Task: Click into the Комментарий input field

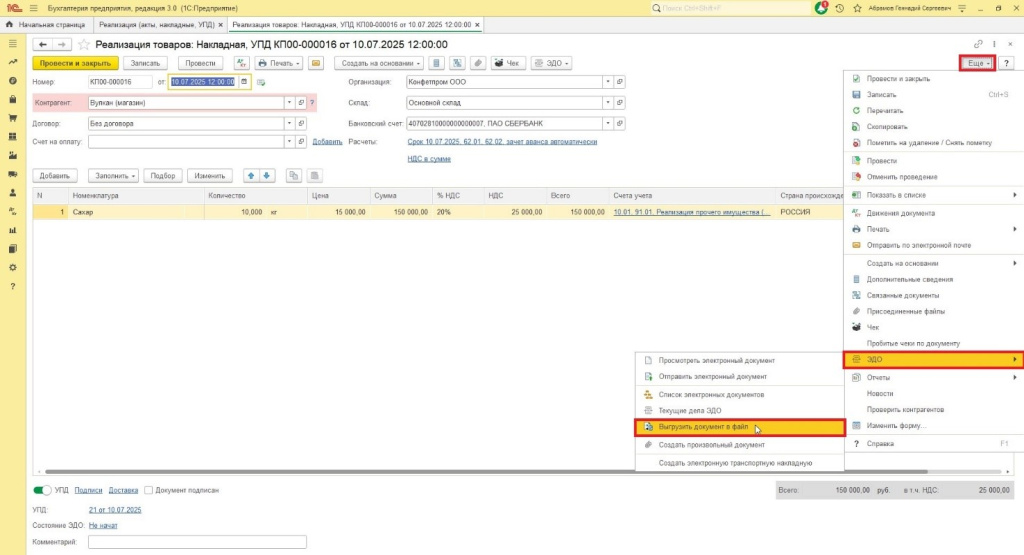Action: 197,541
